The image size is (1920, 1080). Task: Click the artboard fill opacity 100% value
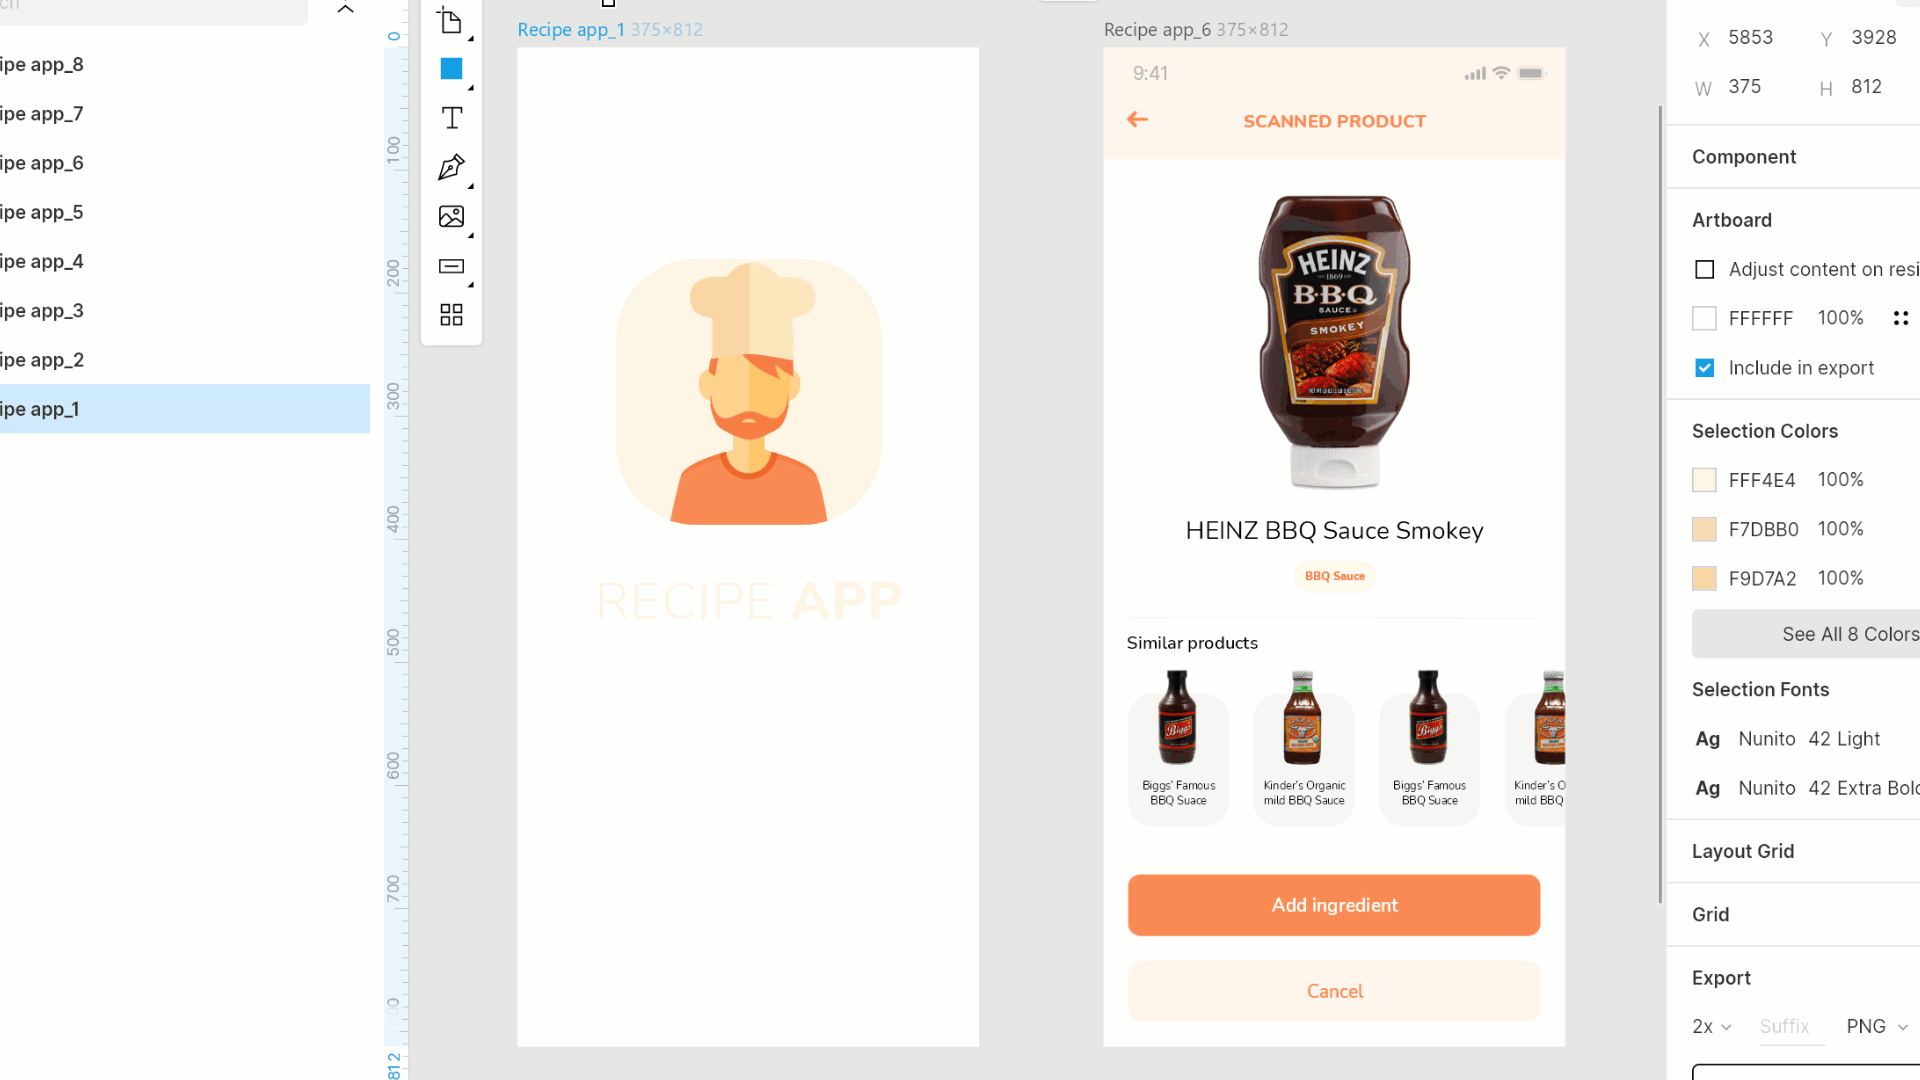pyautogui.click(x=1840, y=318)
